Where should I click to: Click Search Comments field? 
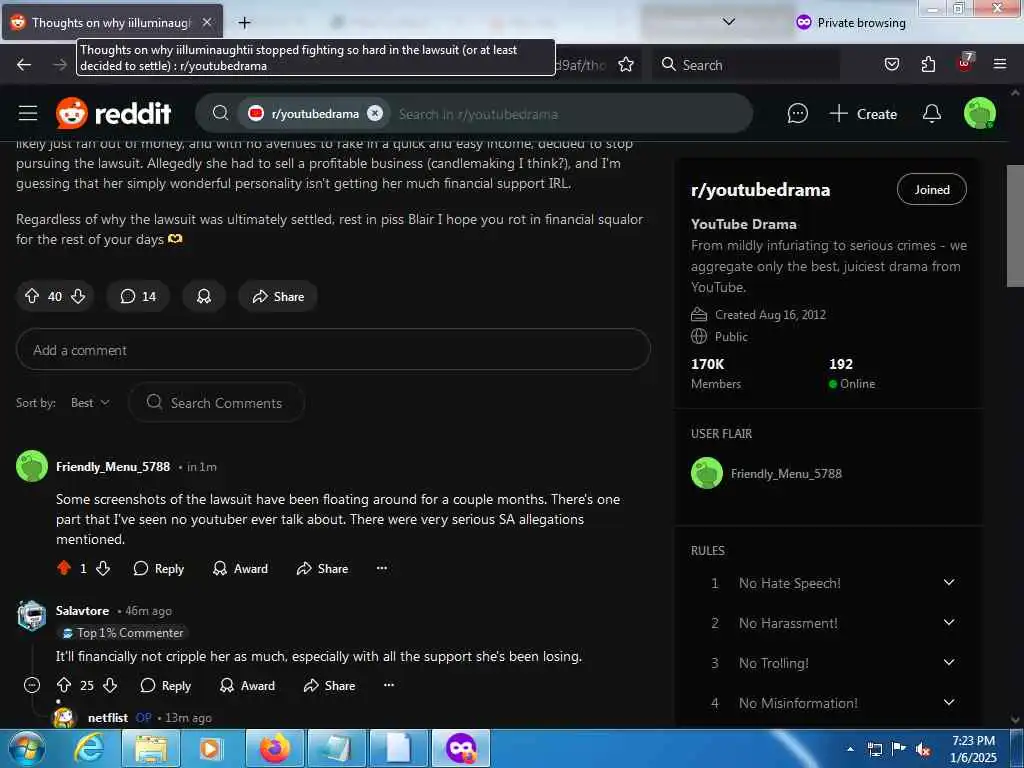click(217, 402)
